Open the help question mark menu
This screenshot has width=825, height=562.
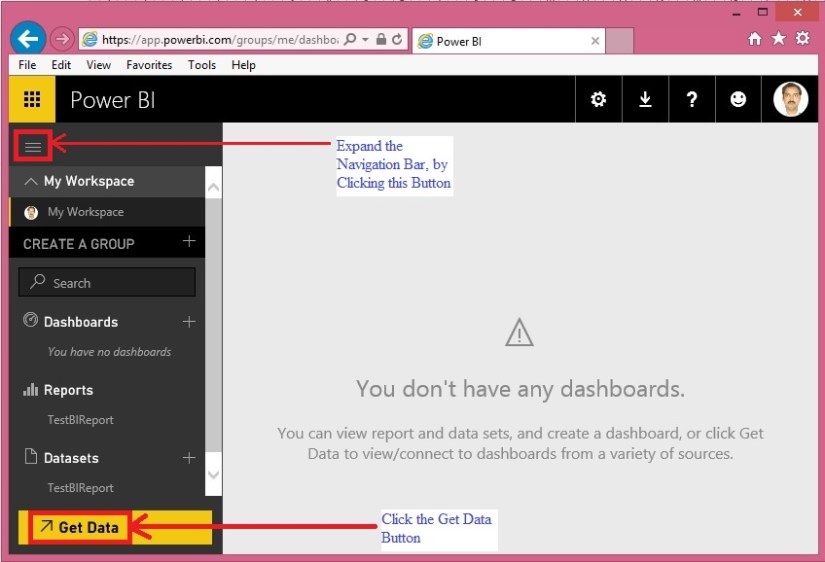pyautogui.click(x=691, y=99)
